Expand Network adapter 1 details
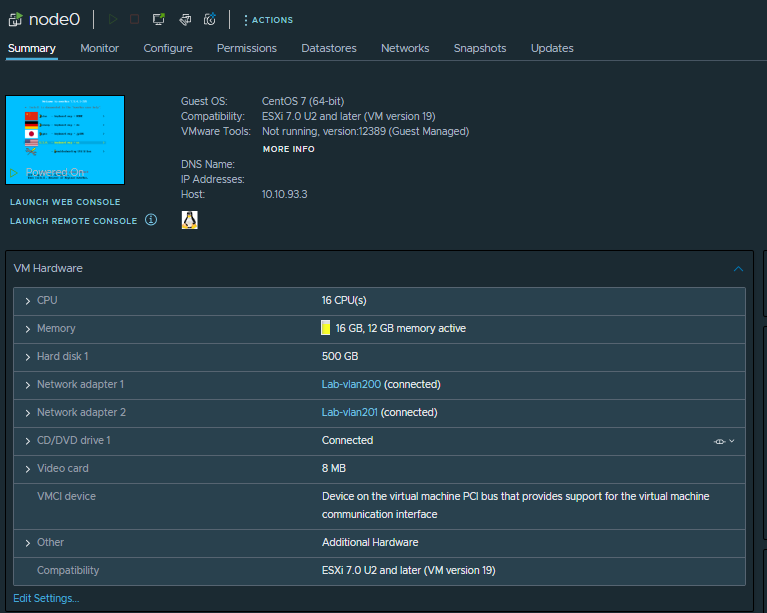Viewport: 767px width, 613px height. click(27, 384)
